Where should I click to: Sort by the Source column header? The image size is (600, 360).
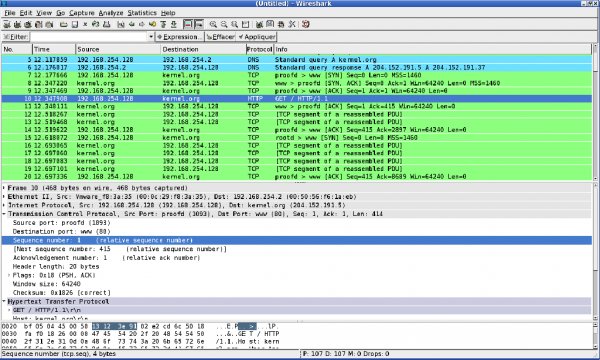coord(118,49)
